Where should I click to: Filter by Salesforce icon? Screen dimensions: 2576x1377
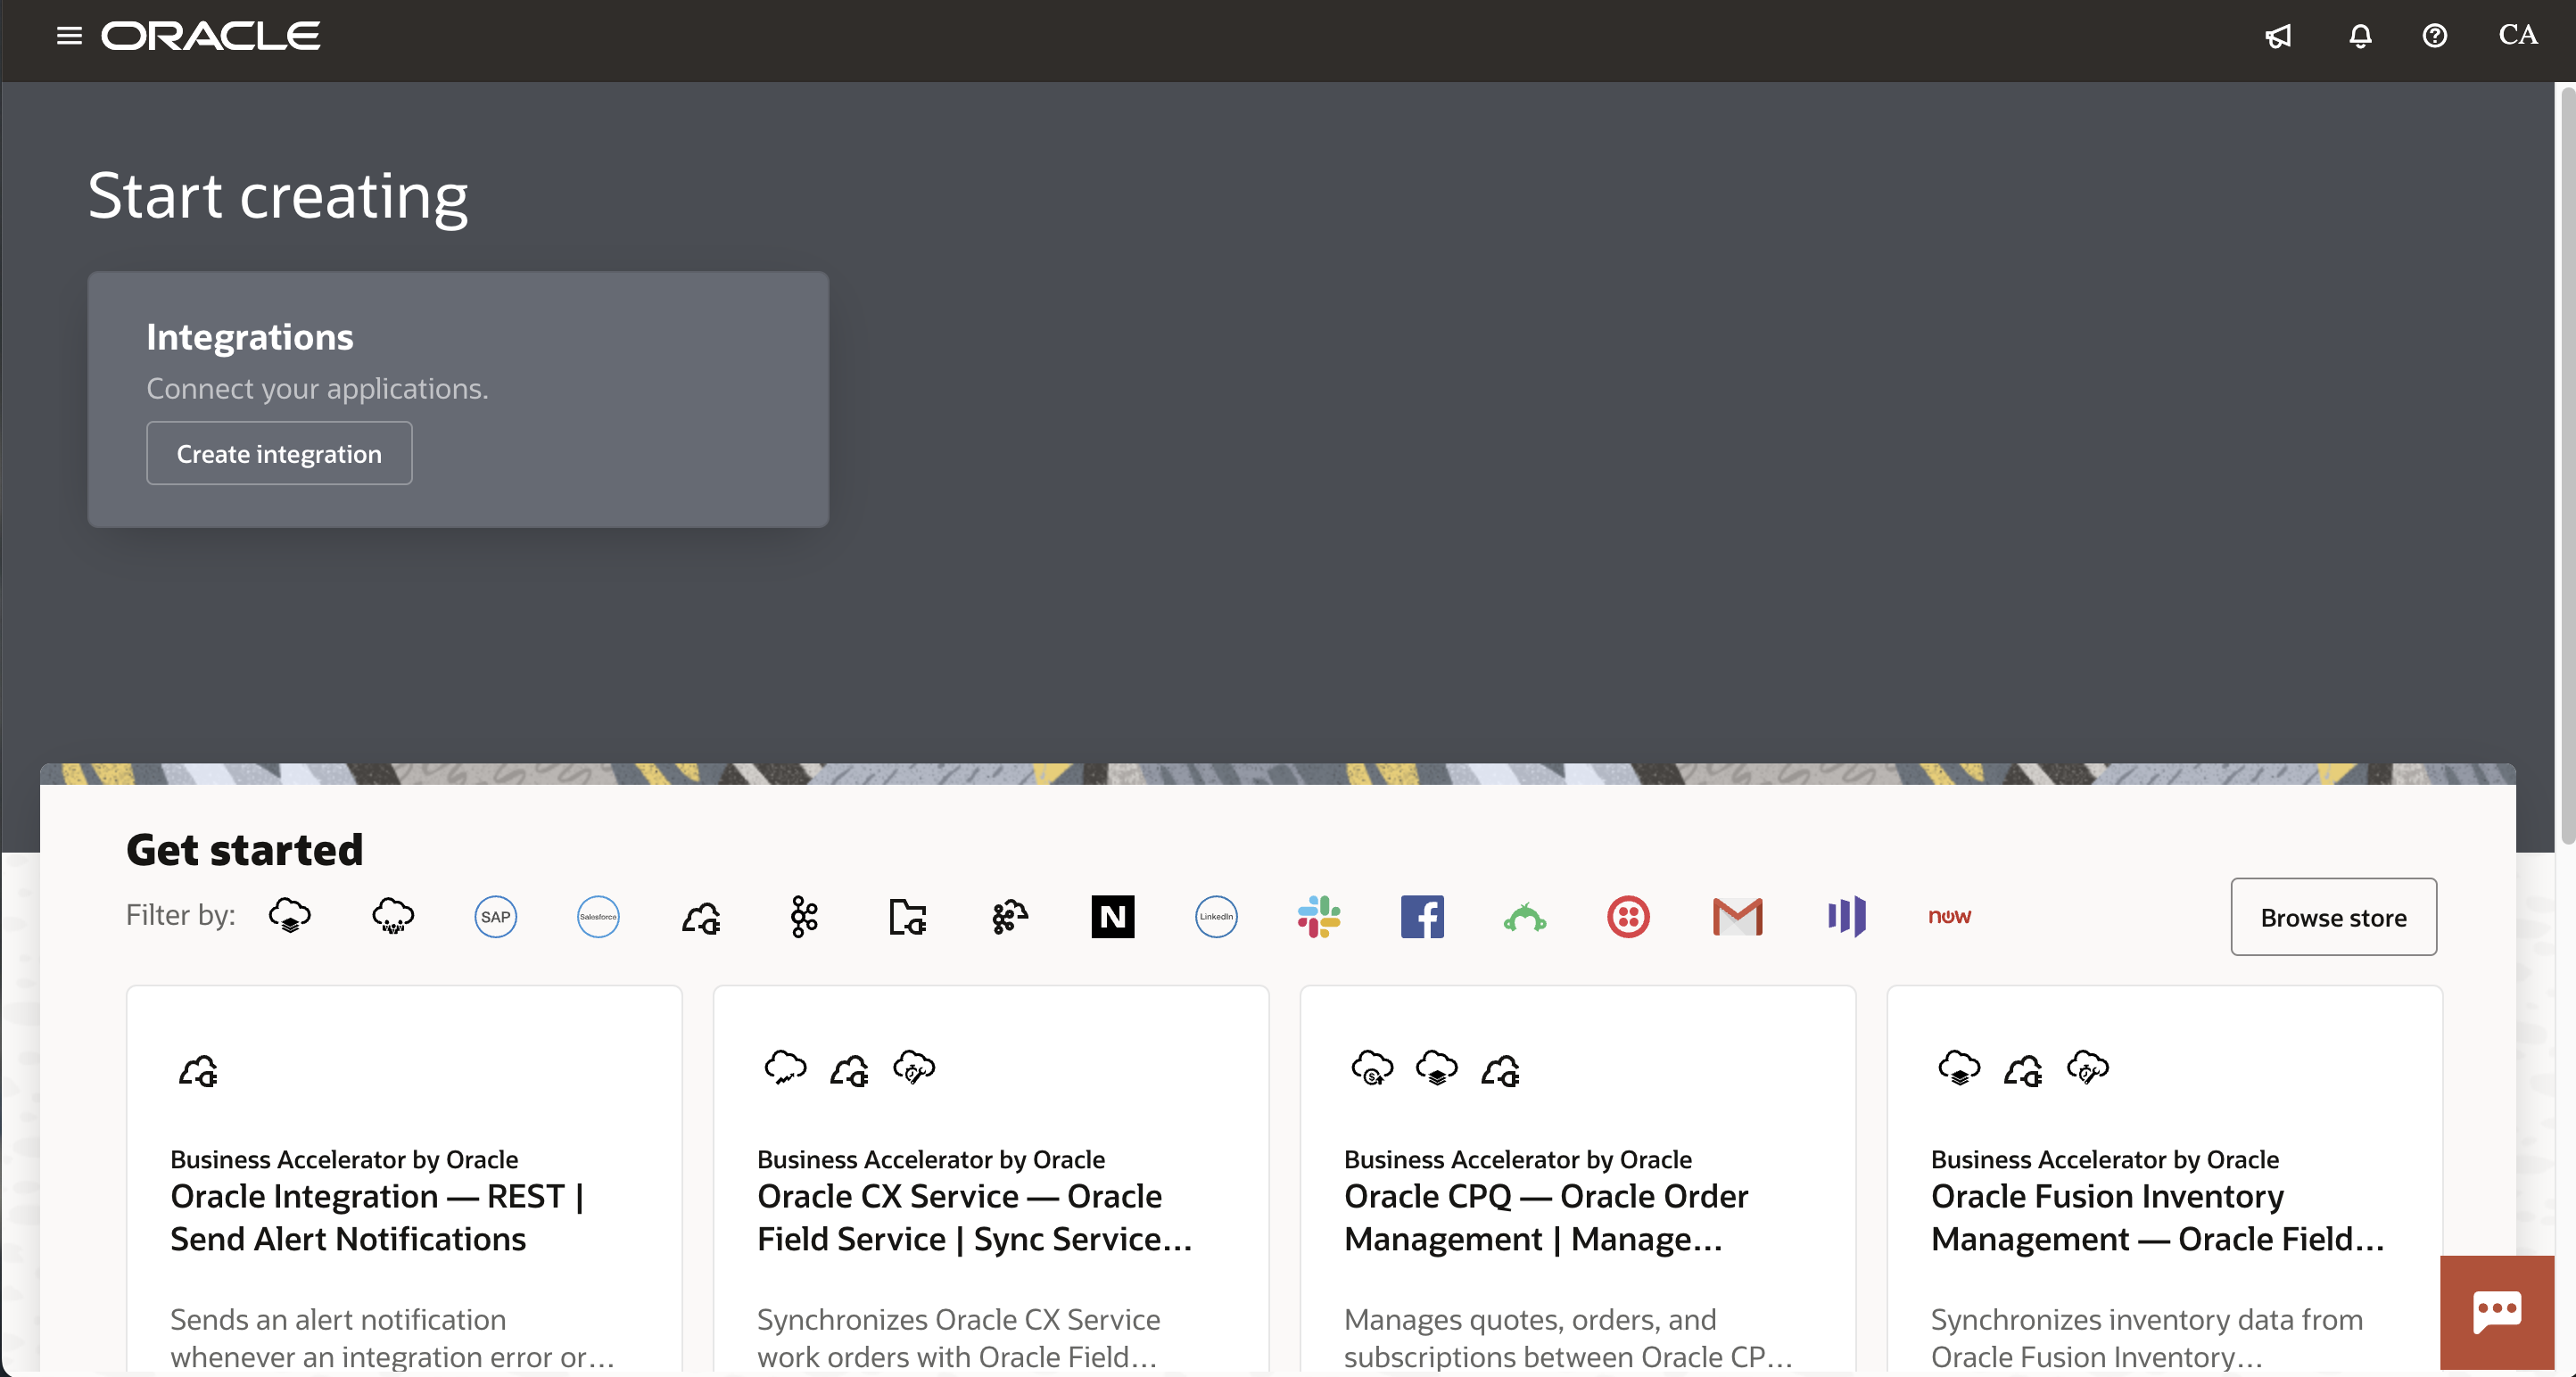point(598,916)
